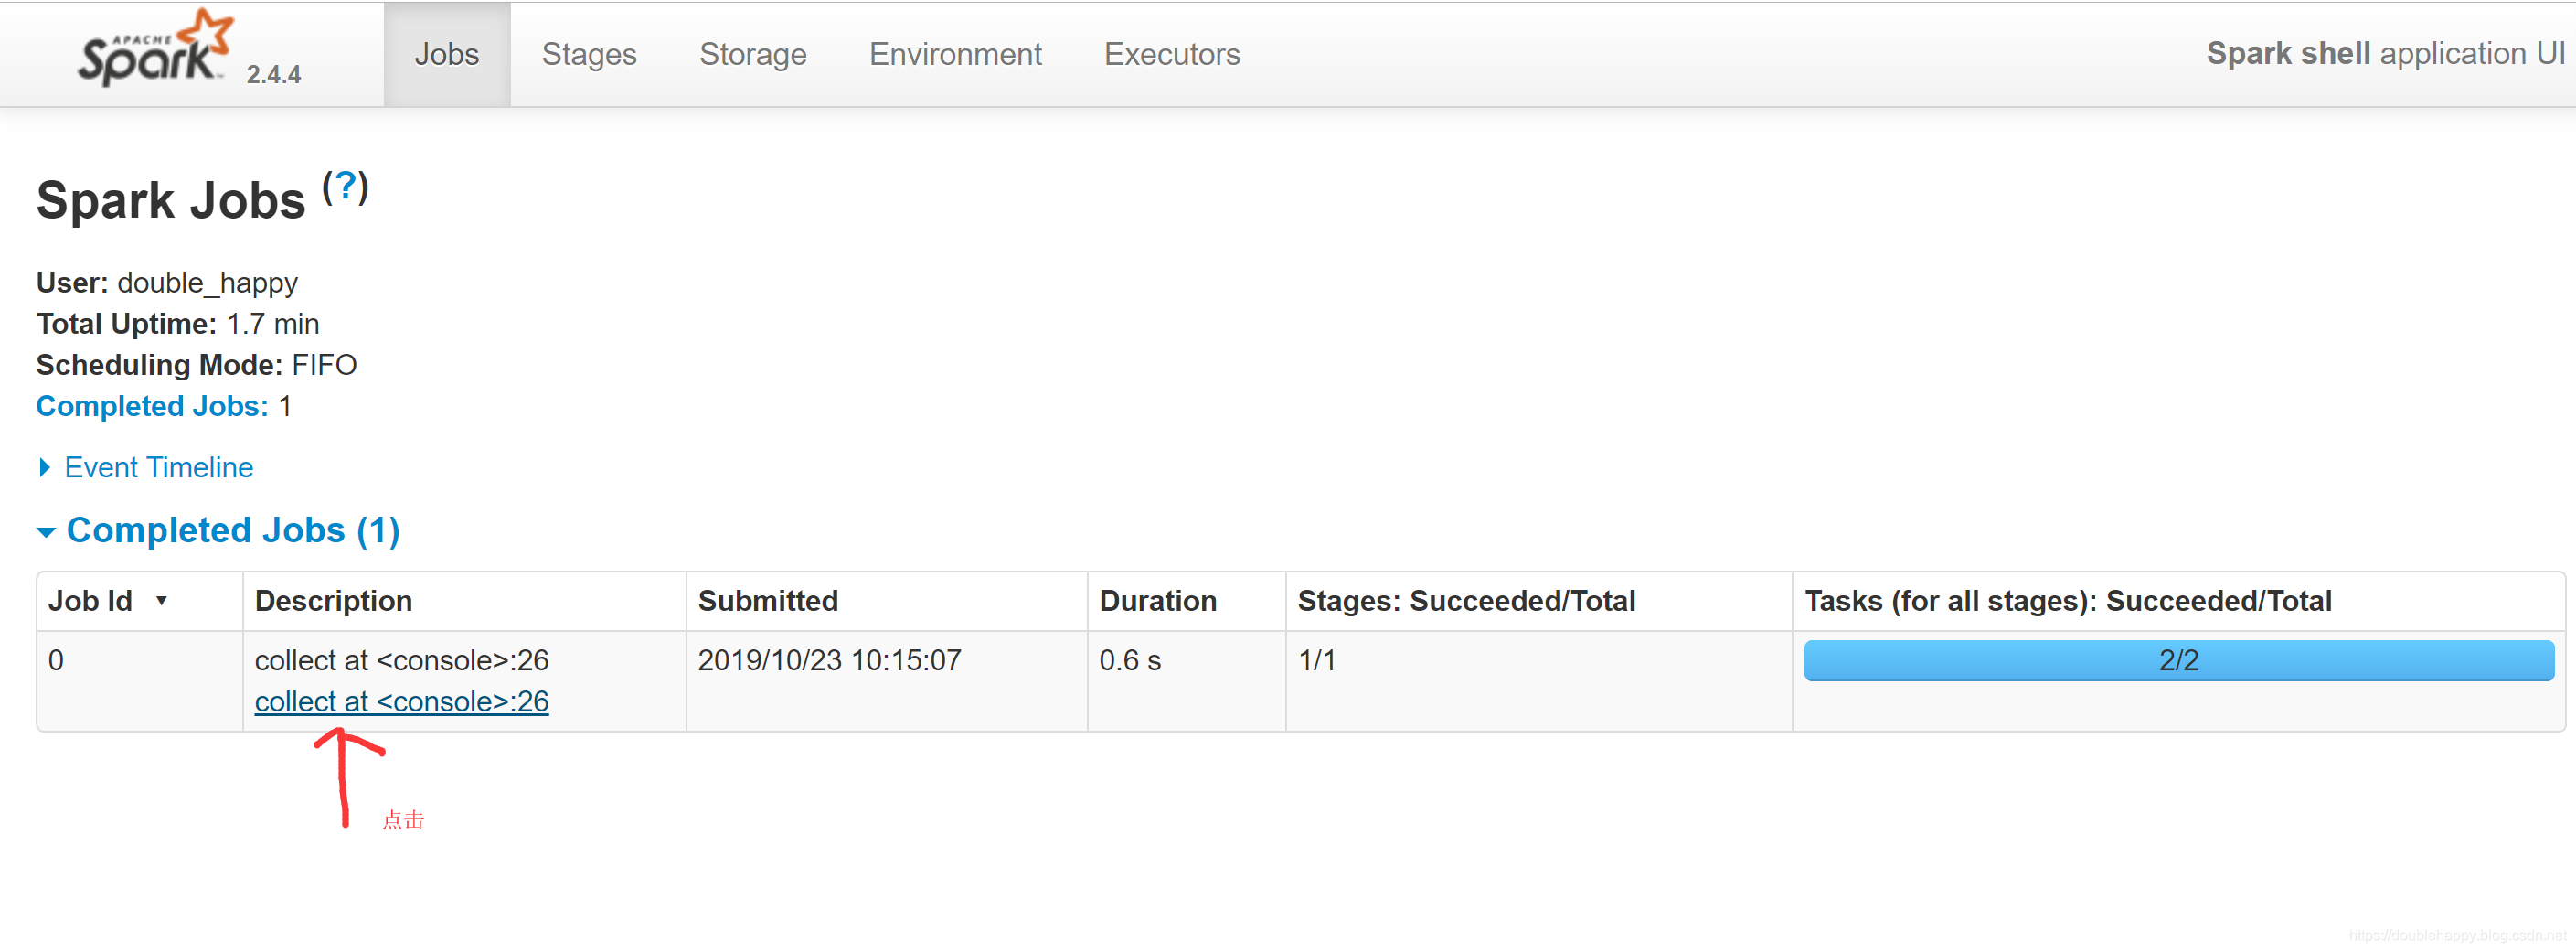Screen dimensions: 2576x952
Task: Sort by Stages: Succeeded/Total header
Action: (1465, 601)
